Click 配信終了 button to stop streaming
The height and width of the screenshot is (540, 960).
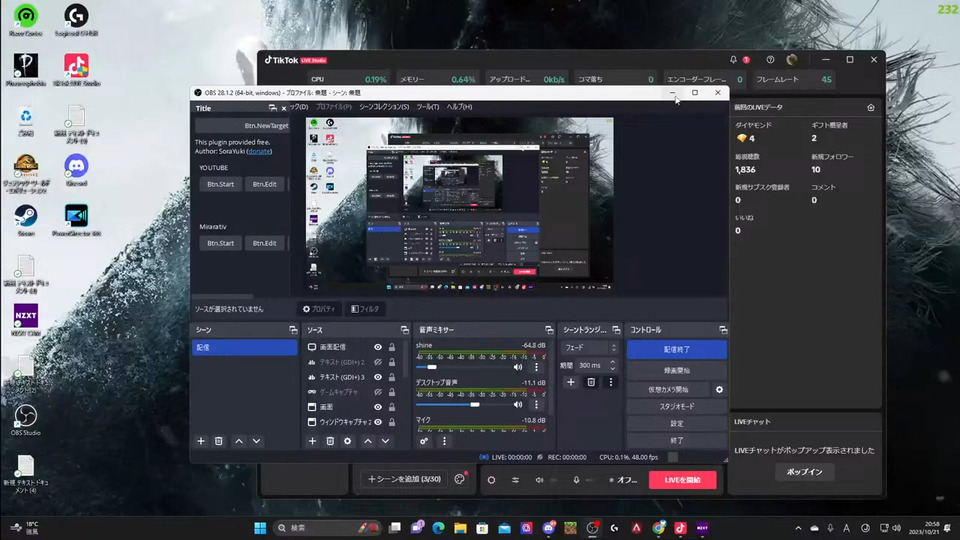click(677, 349)
